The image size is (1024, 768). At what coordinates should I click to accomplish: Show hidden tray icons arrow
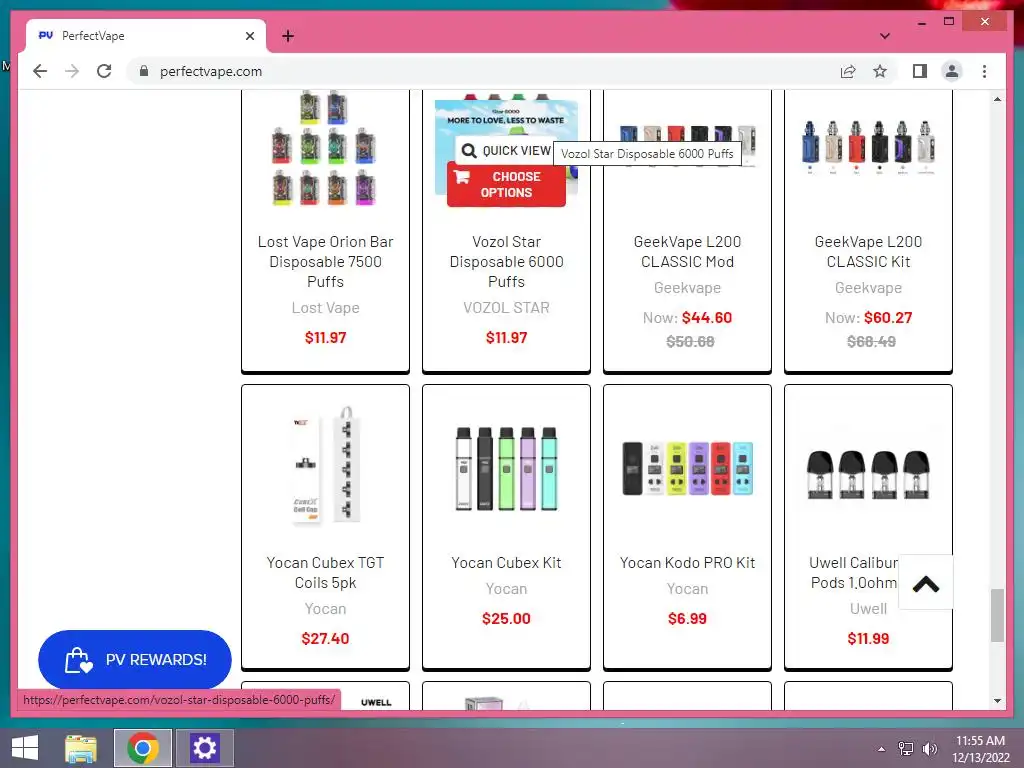click(x=882, y=748)
